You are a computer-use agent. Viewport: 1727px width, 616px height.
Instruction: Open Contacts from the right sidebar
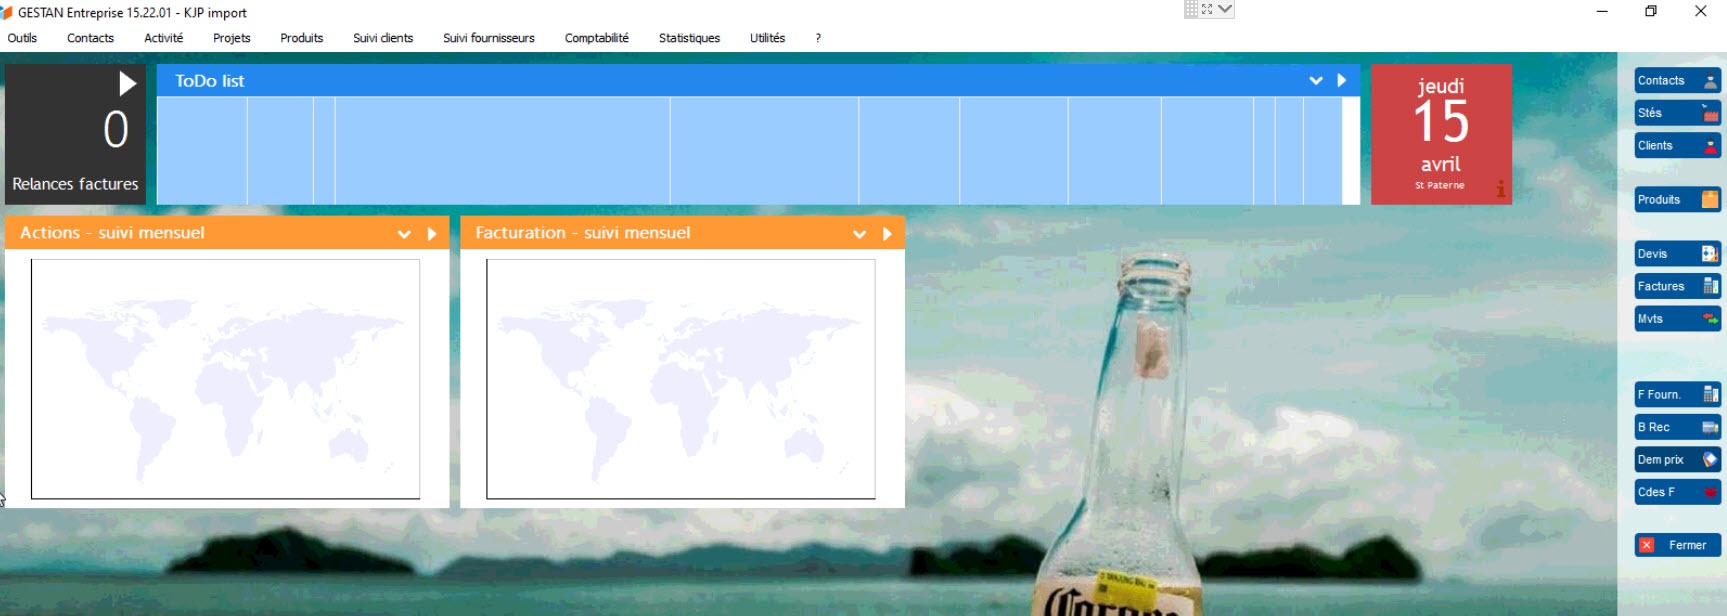[x=1676, y=81]
